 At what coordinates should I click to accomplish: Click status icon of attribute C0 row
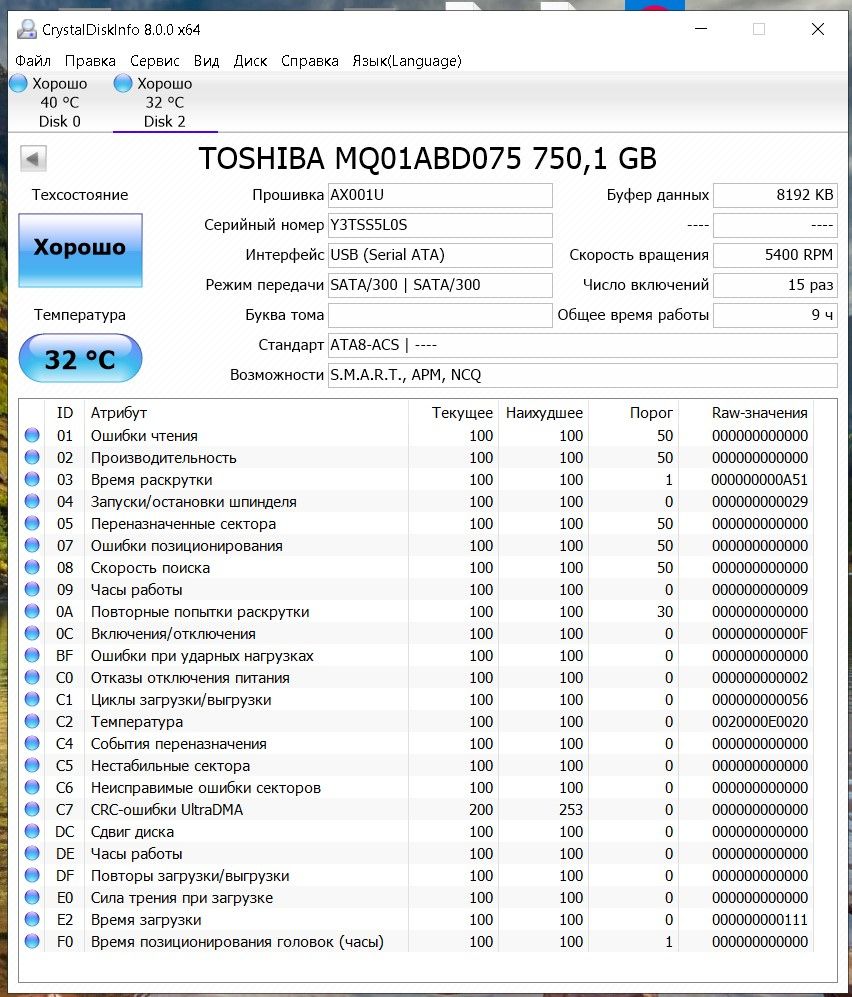tap(32, 678)
